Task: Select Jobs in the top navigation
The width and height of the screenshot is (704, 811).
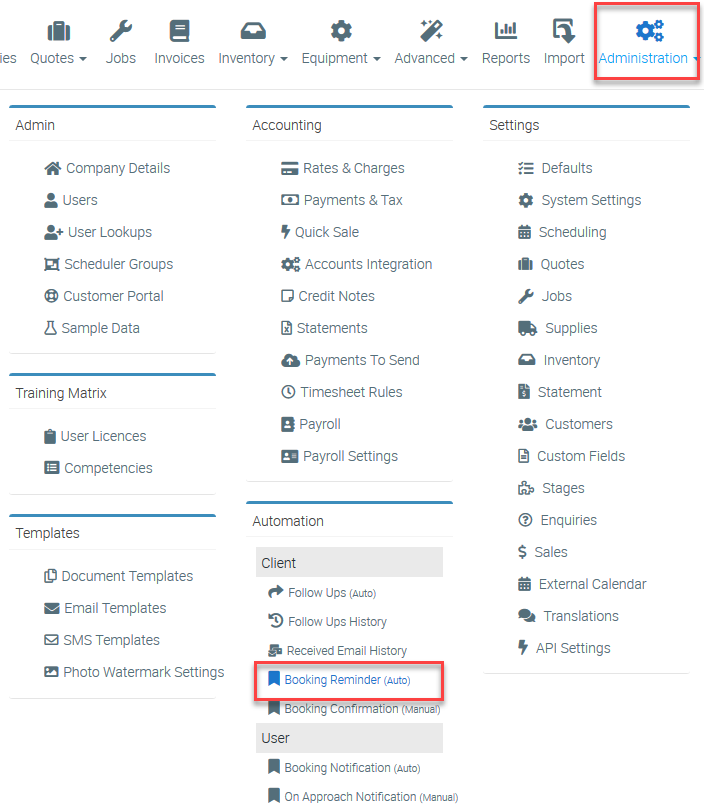Action: (x=121, y=44)
